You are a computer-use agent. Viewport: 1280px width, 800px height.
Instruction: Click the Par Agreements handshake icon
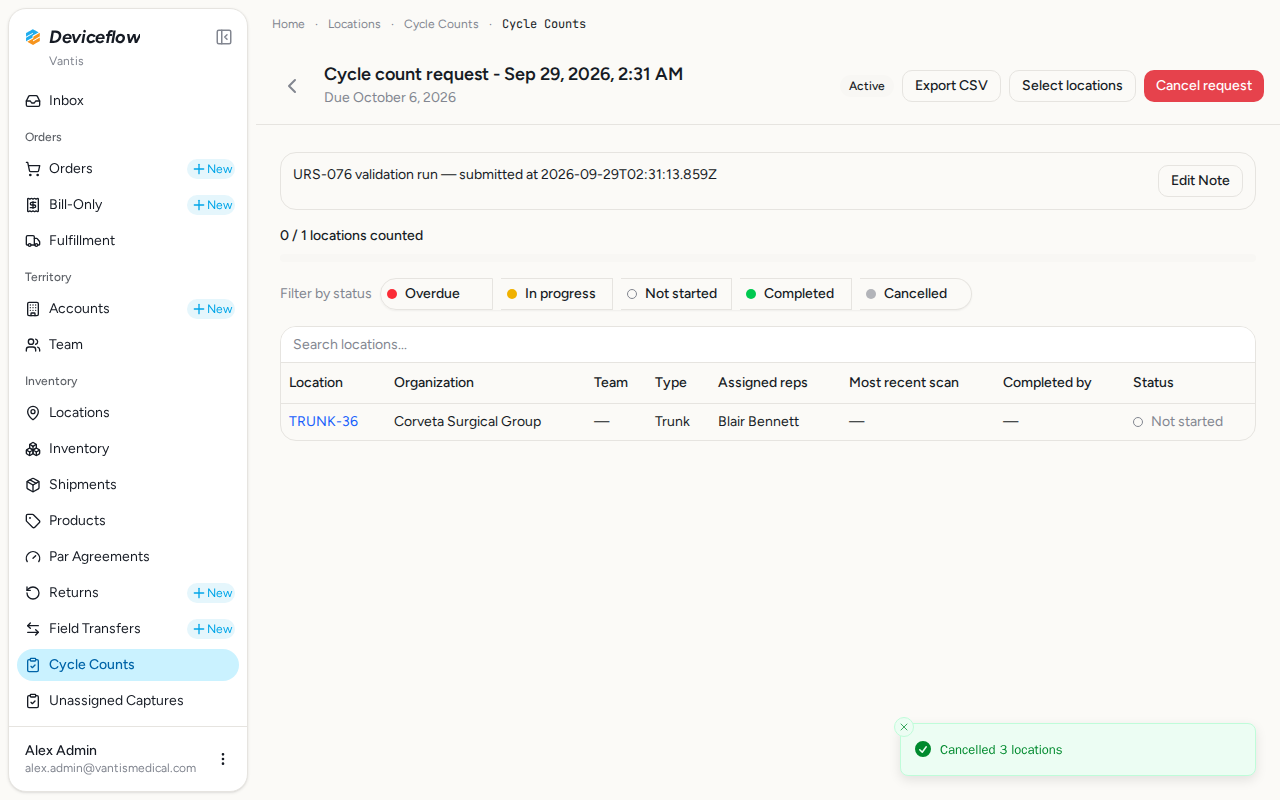[33, 557]
